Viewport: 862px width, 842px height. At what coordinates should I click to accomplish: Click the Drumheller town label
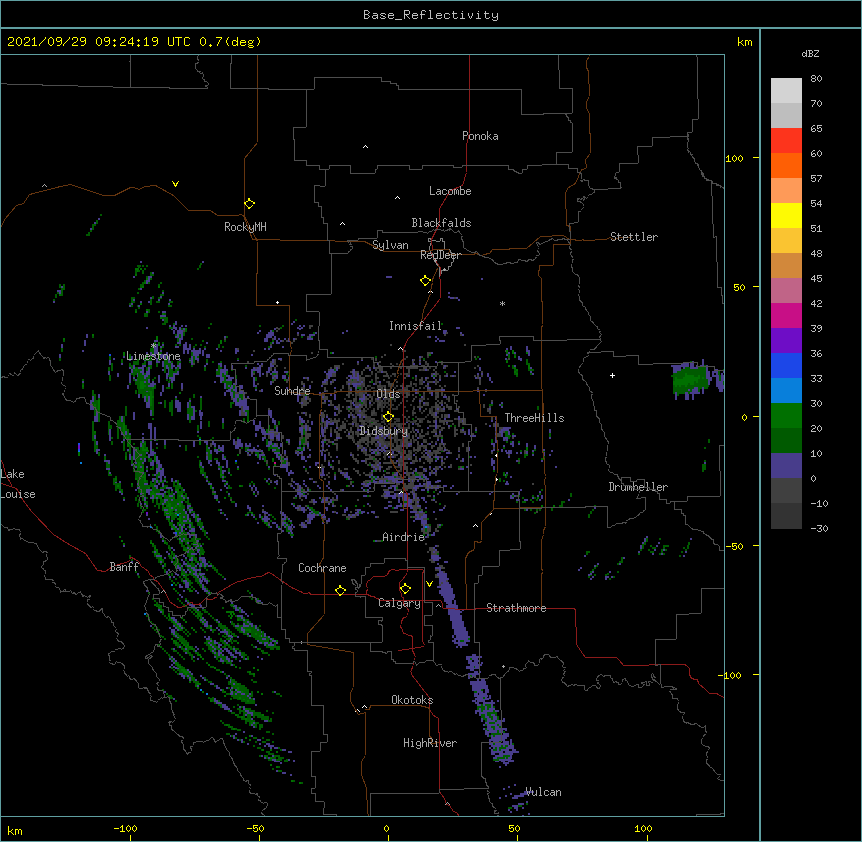click(638, 487)
